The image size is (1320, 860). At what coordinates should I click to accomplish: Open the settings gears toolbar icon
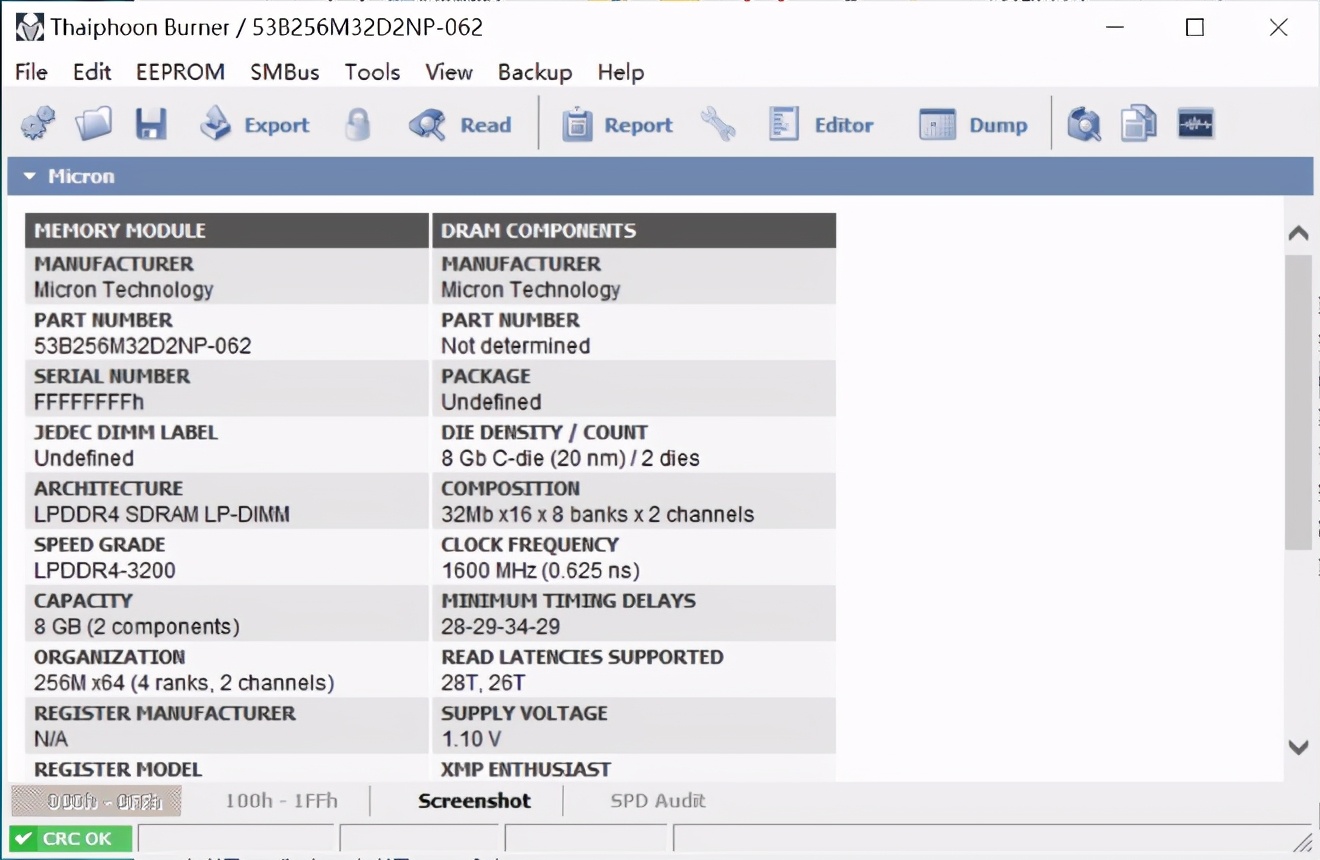point(38,124)
